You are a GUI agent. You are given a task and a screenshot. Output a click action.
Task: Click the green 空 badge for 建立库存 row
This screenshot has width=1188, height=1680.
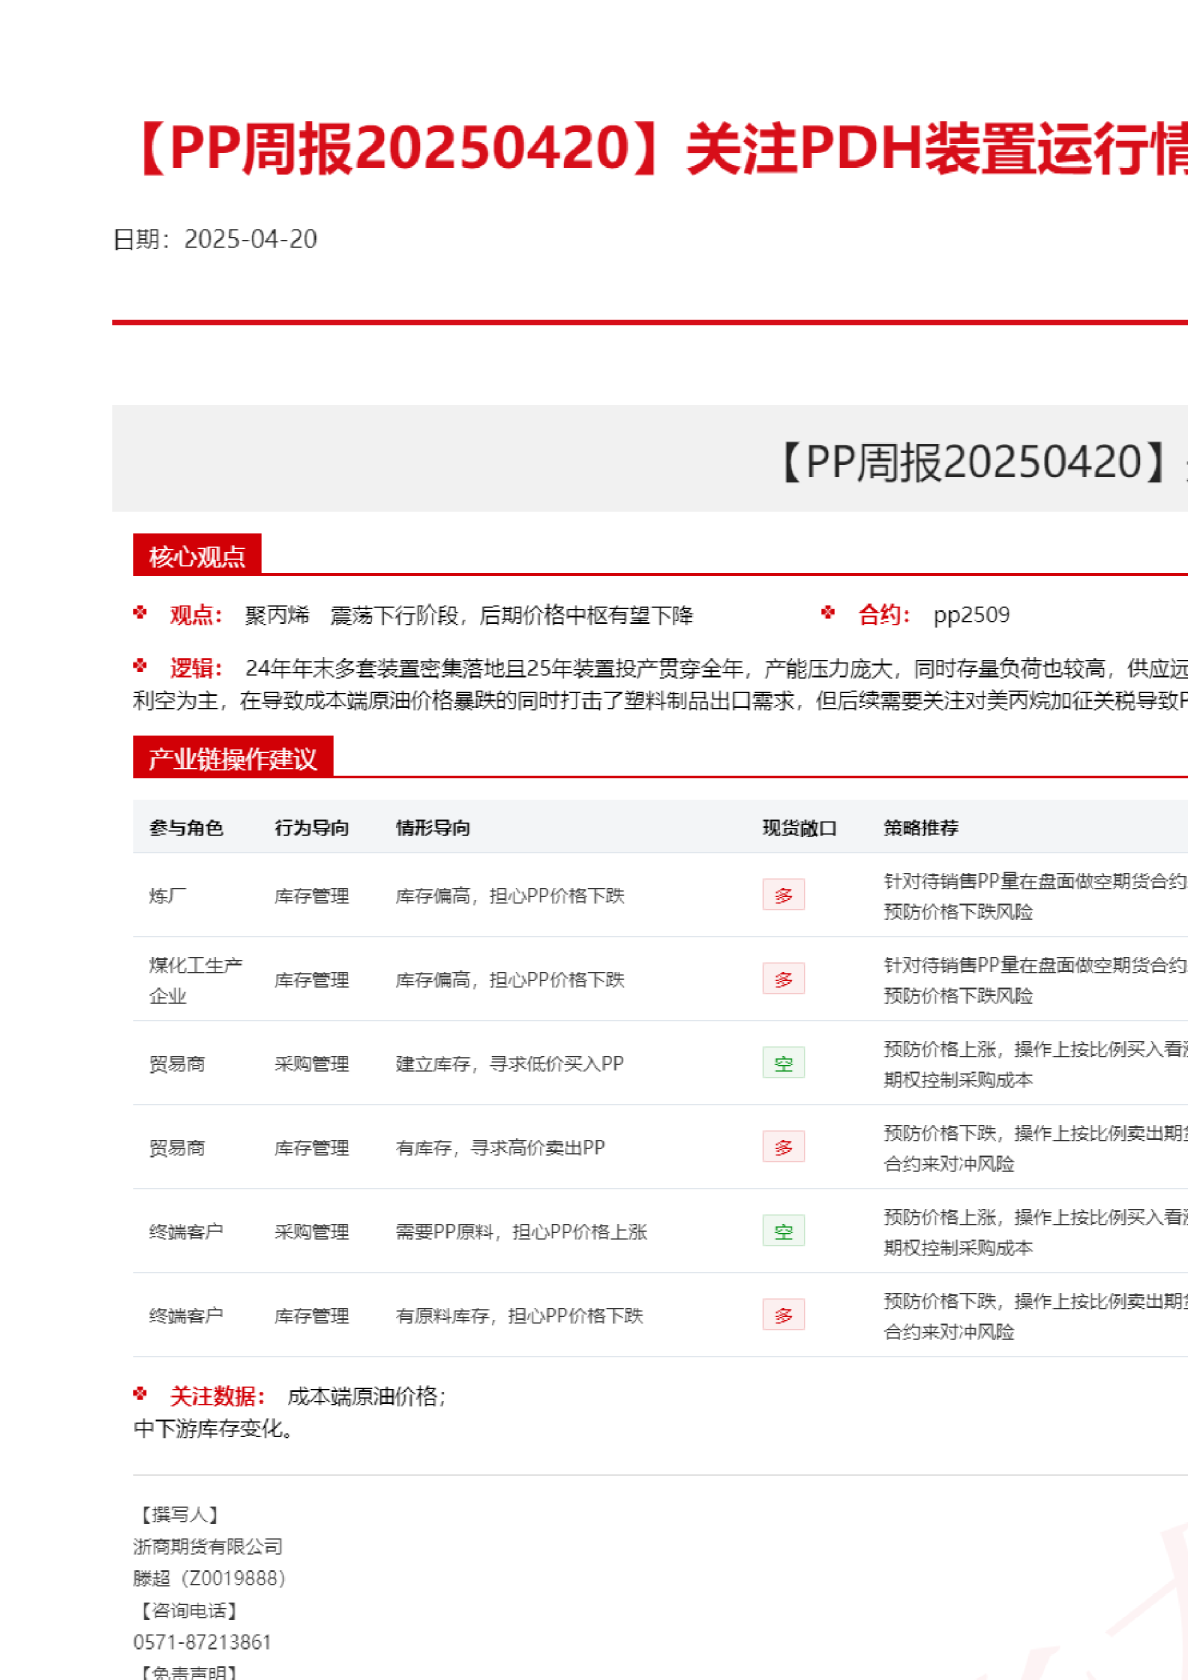[783, 1063]
